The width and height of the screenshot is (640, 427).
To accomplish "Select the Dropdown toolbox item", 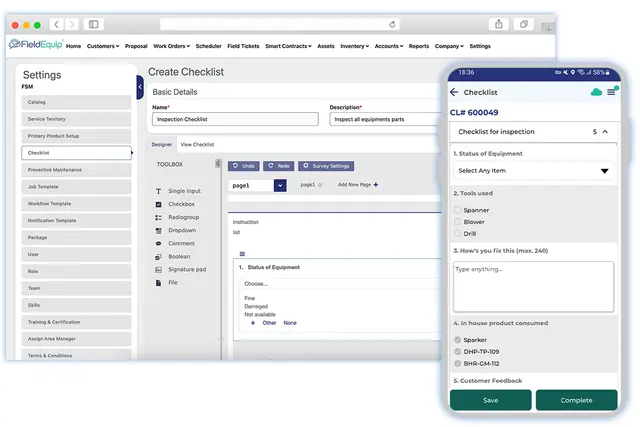I will (176, 230).
